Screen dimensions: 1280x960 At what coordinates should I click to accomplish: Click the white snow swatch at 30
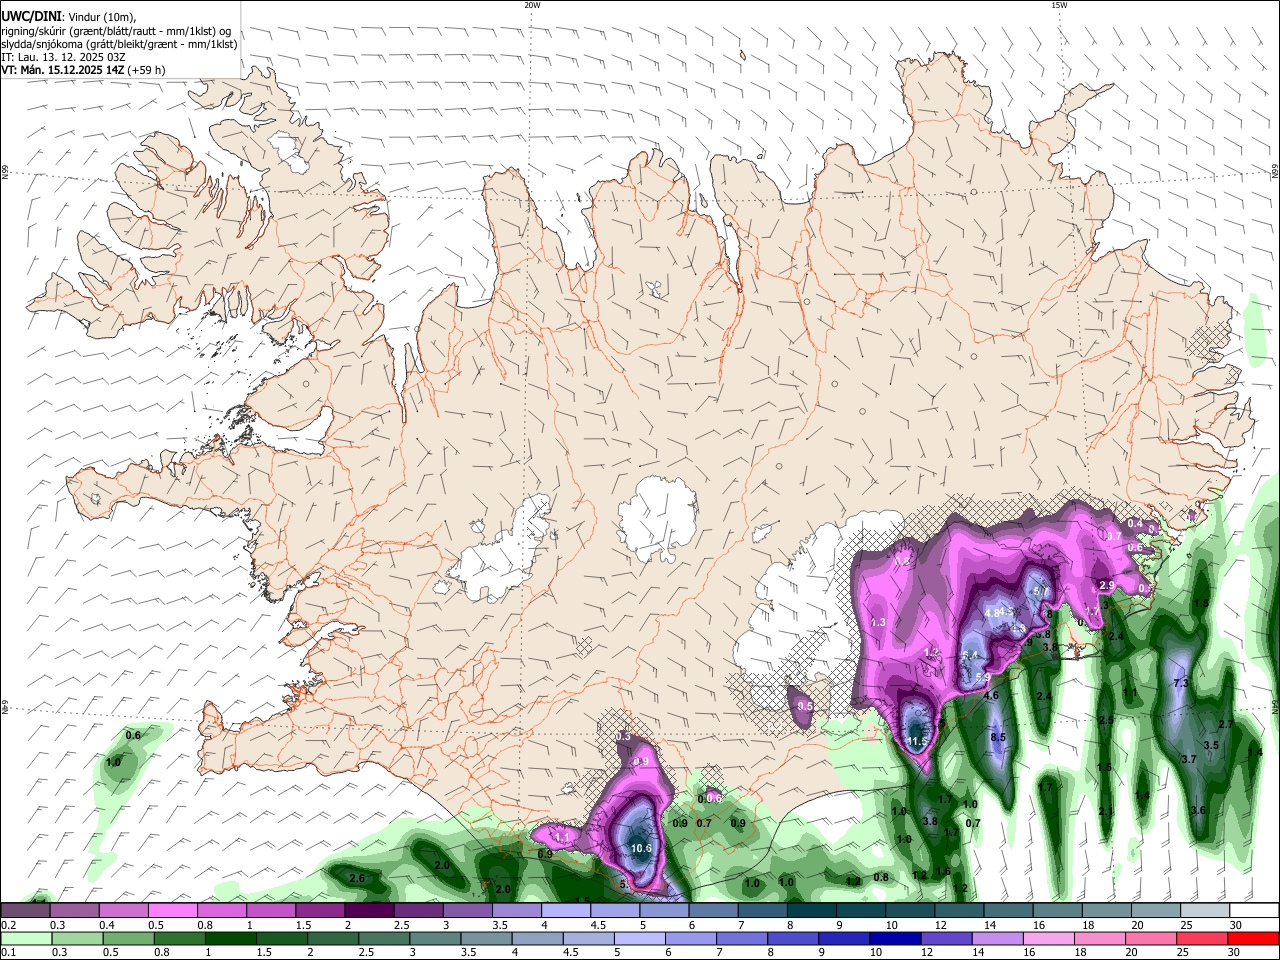coord(1253,911)
